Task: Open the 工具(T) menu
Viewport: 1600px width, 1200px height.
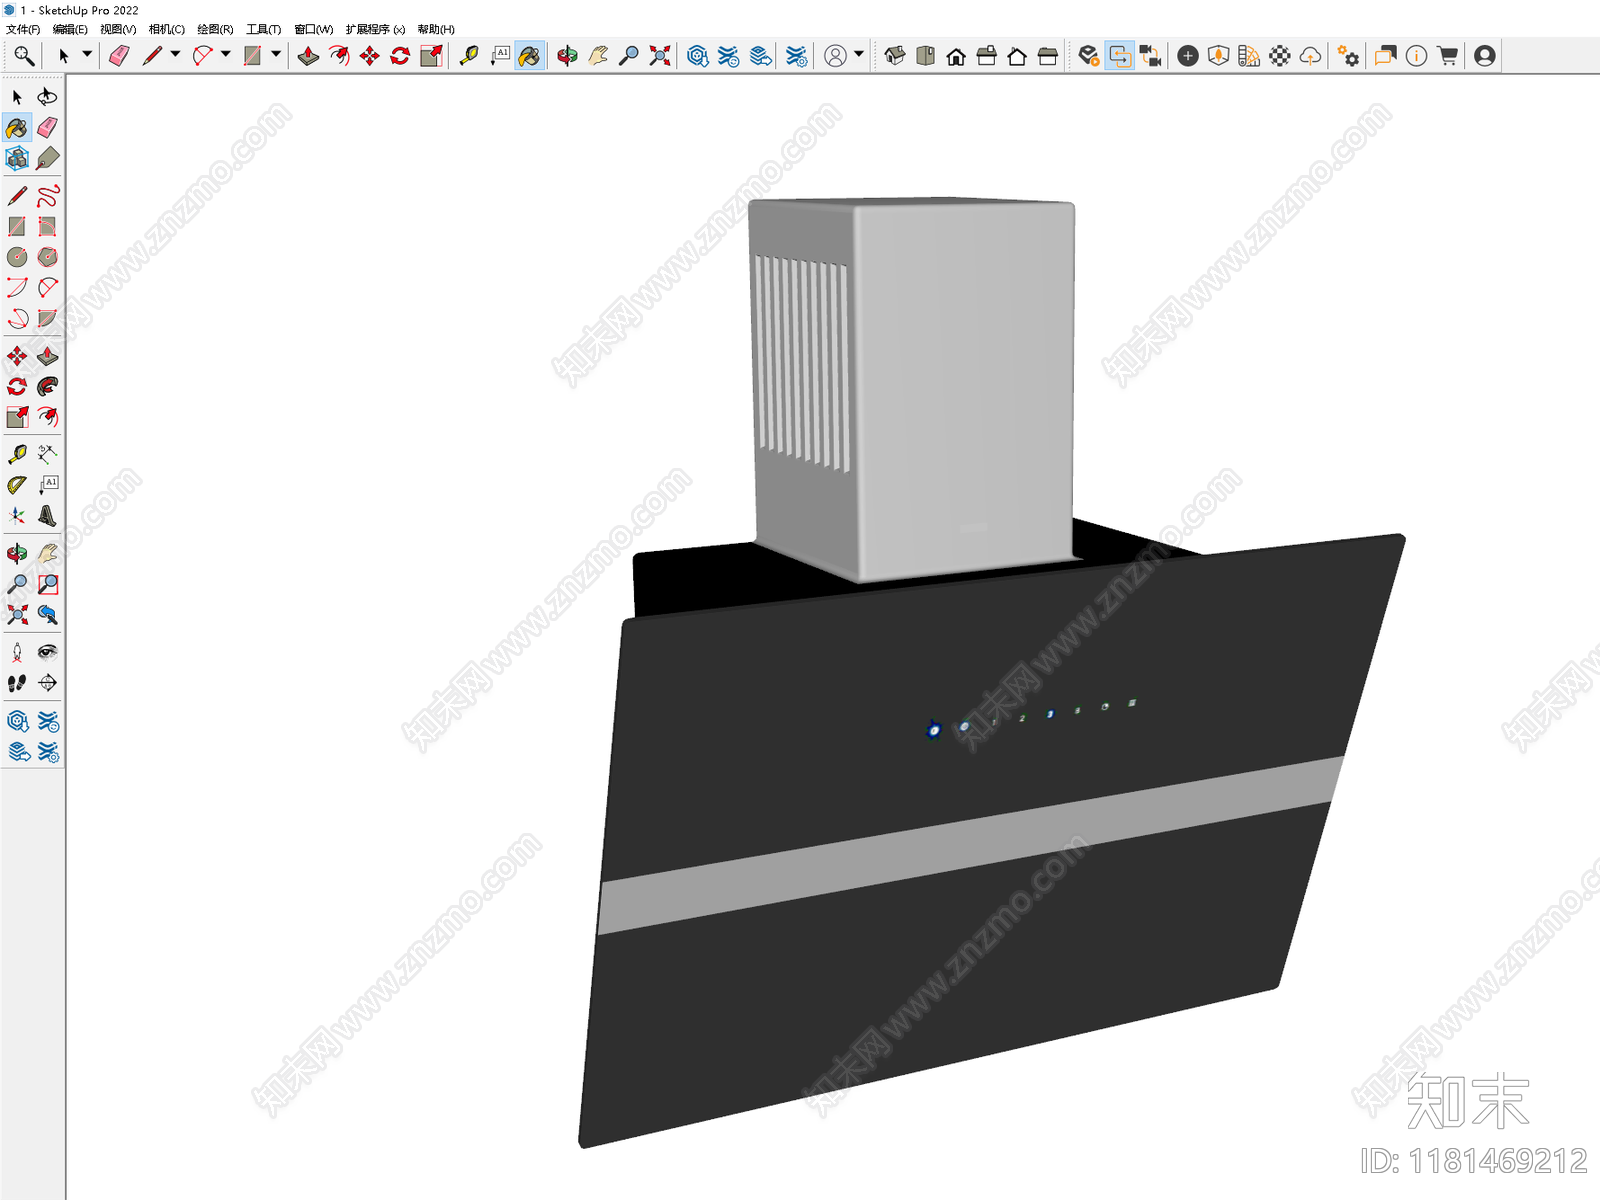Action: coord(264,29)
